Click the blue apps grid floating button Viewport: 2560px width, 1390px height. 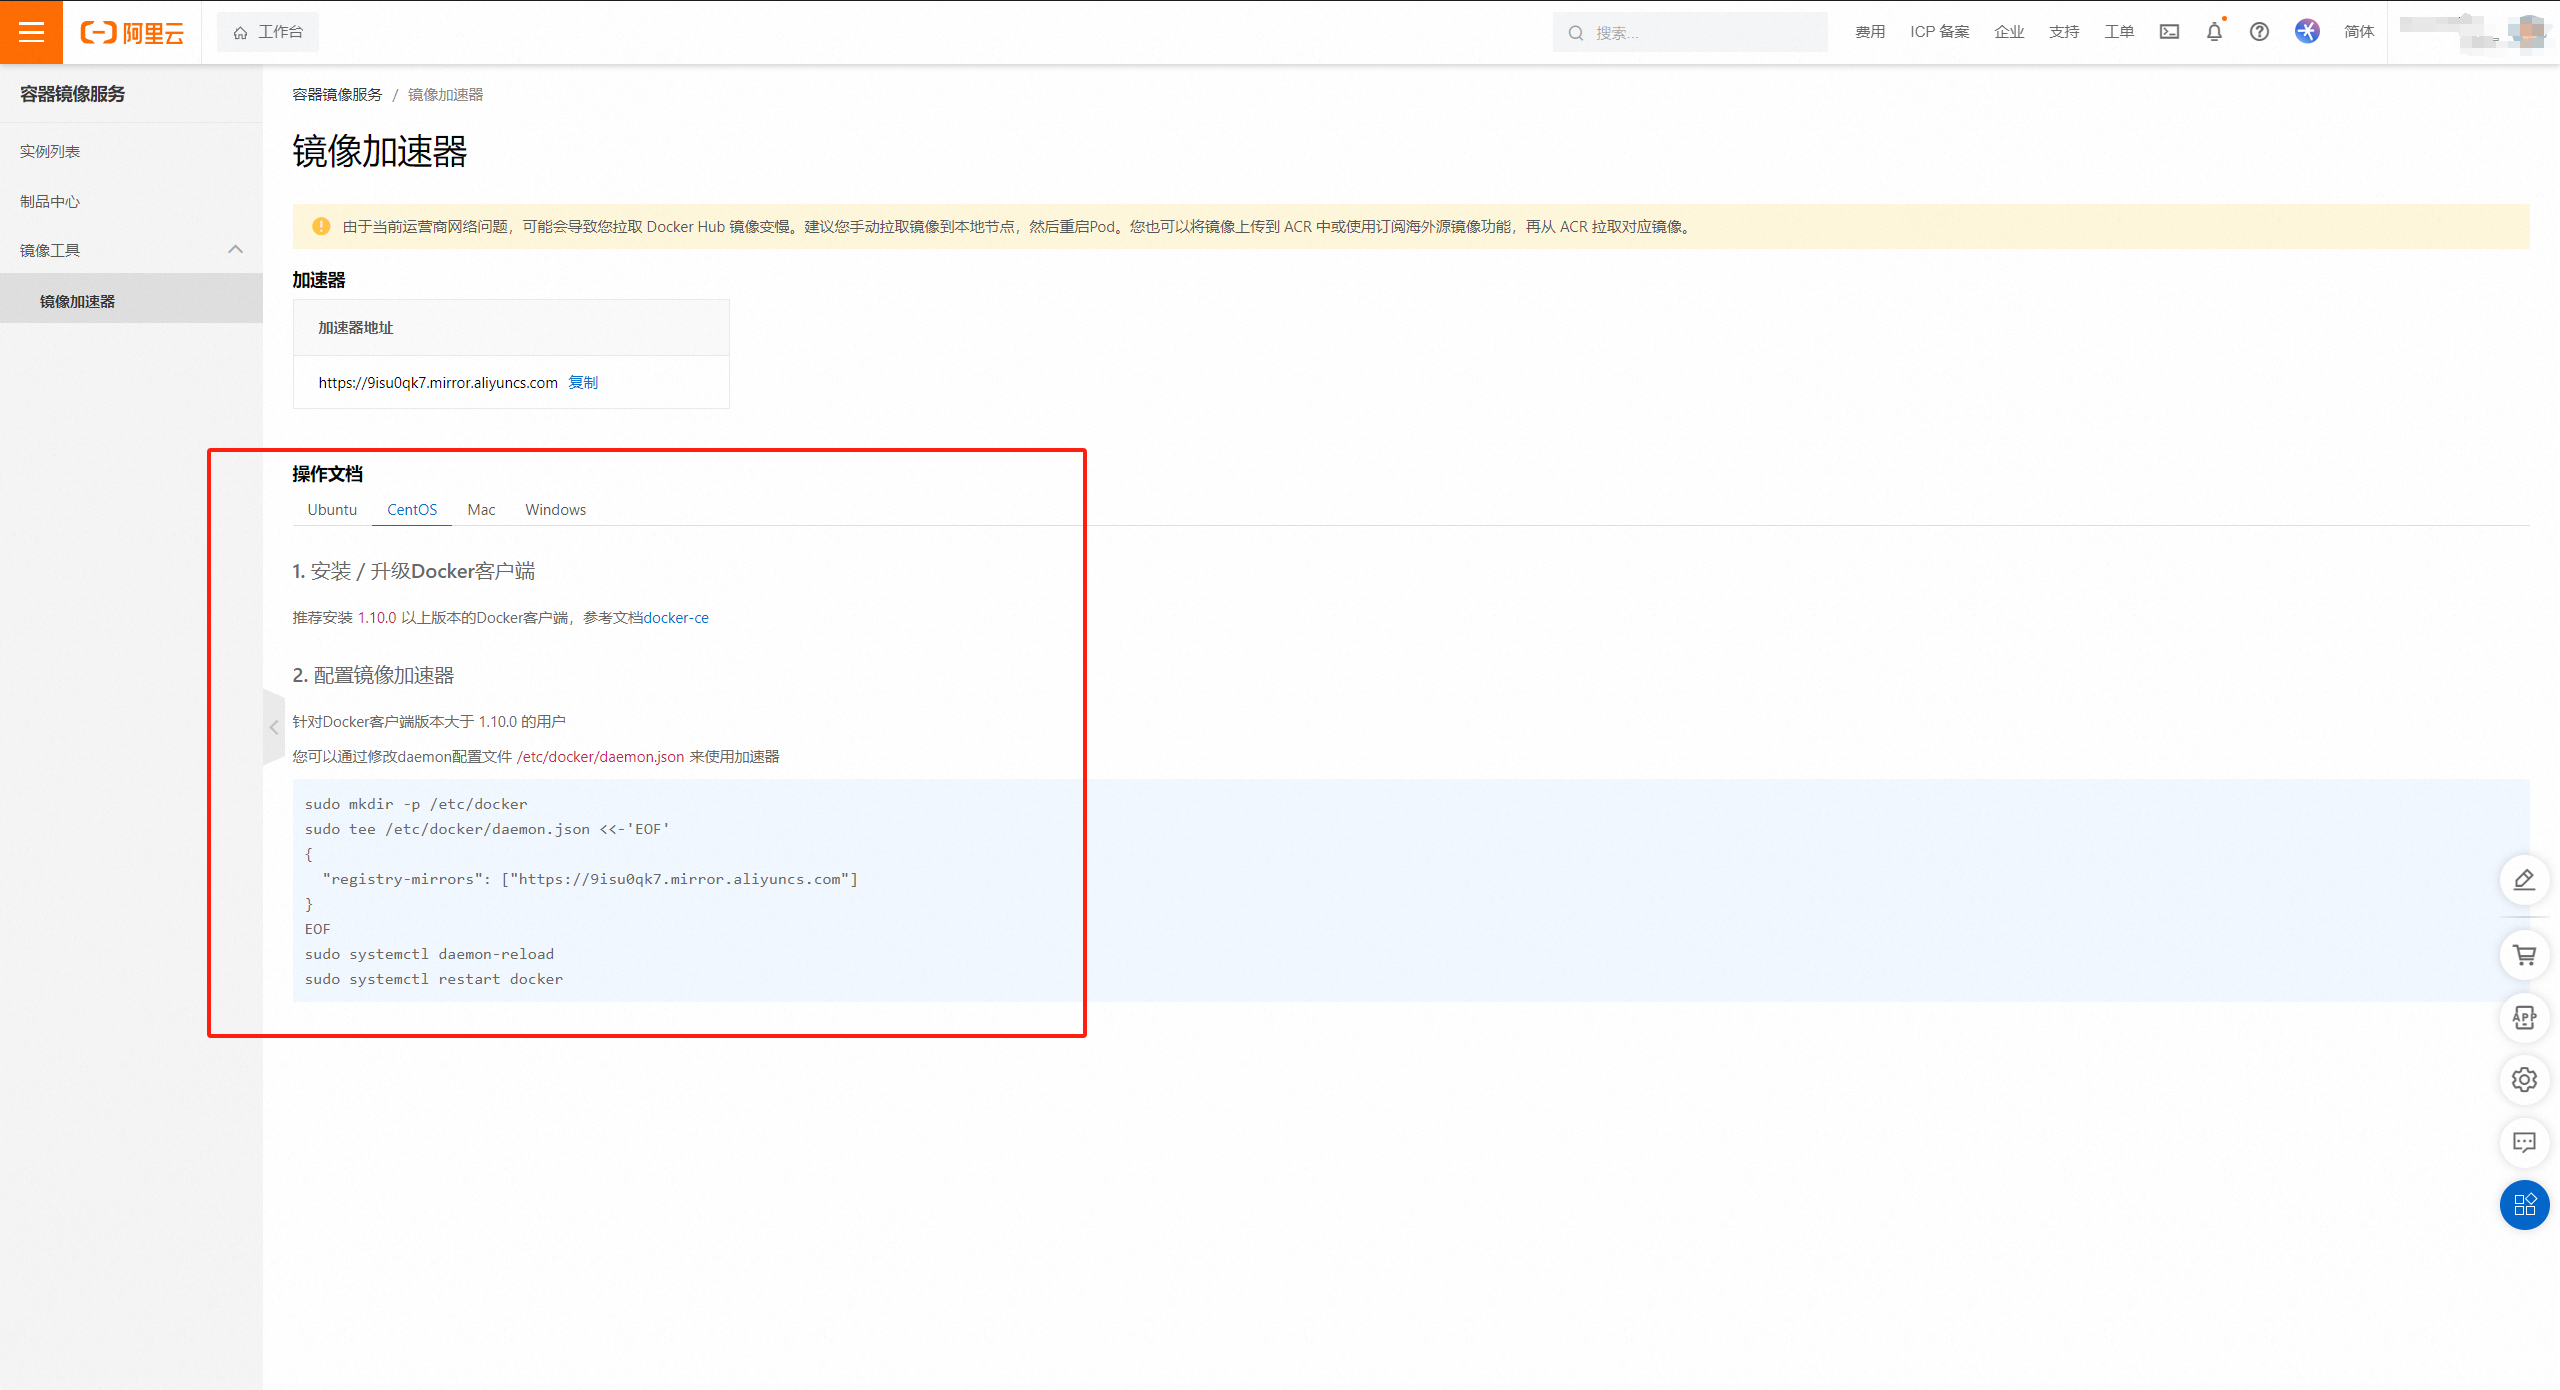coord(2524,1205)
